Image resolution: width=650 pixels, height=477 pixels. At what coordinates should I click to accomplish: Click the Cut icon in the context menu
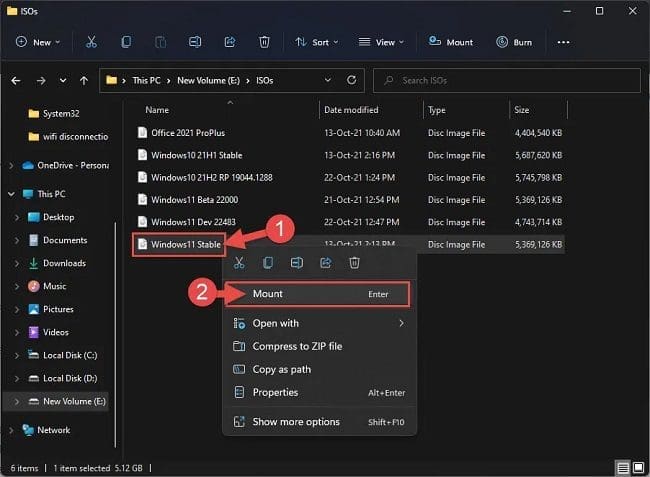[x=239, y=263]
